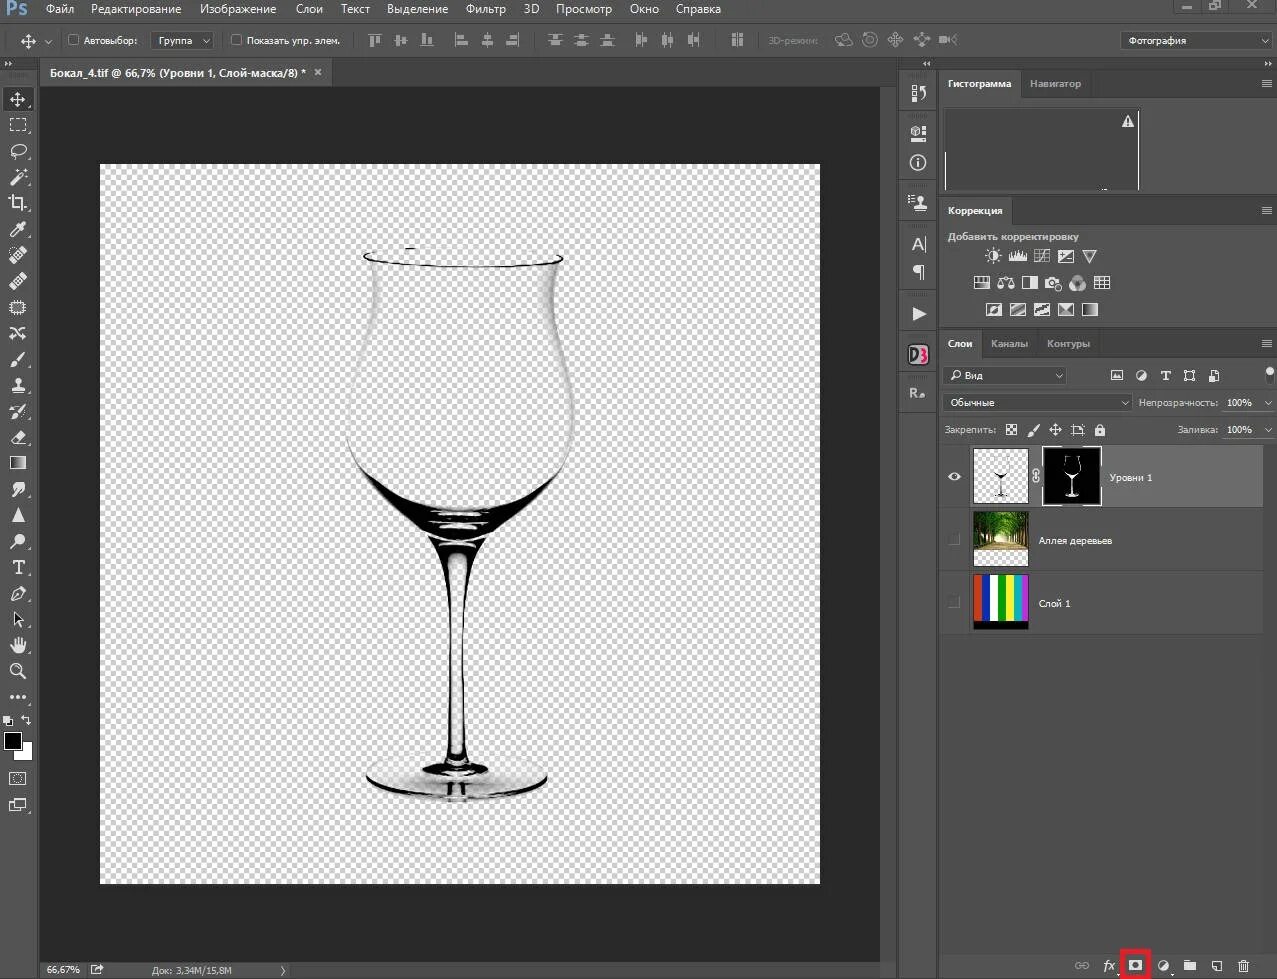The height and width of the screenshot is (979, 1277).
Task: Filter layers by type layers (T icon)
Action: click(1165, 376)
